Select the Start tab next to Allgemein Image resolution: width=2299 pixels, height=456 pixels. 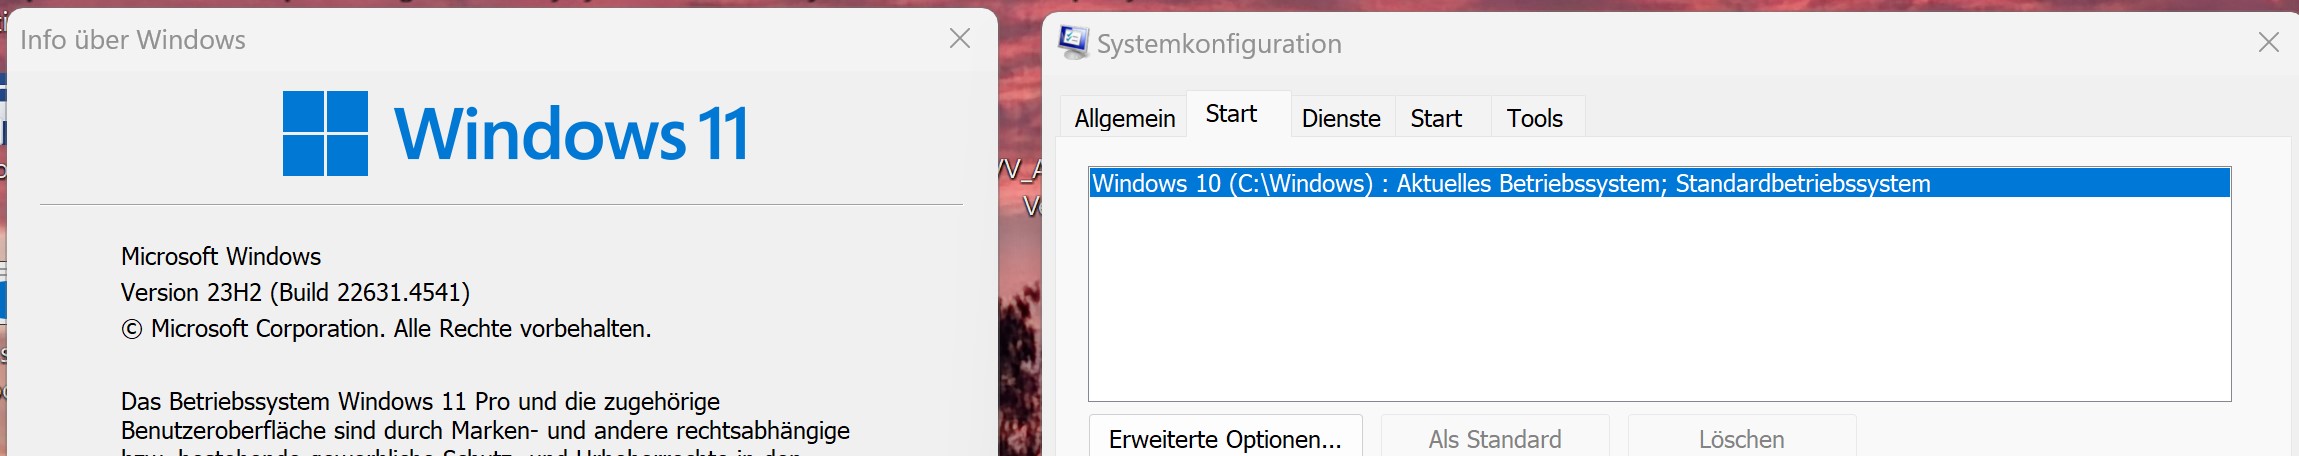coord(1231,114)
